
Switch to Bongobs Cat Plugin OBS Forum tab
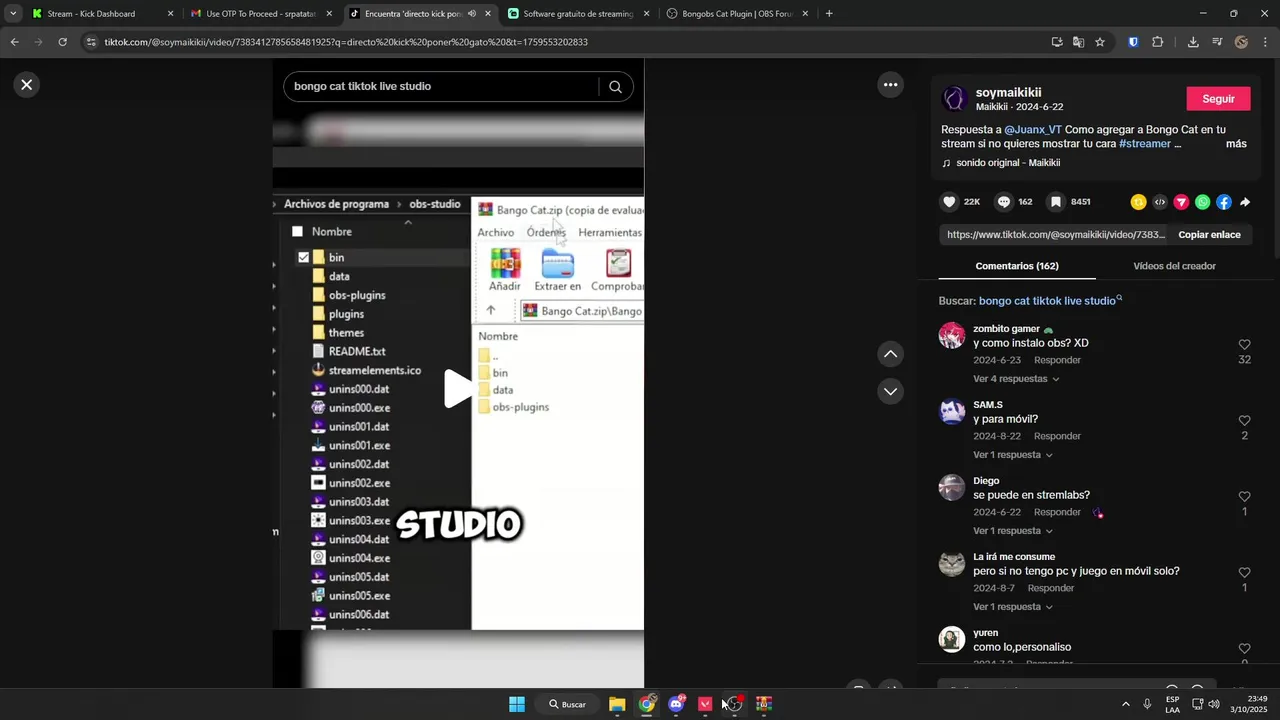(738, 14)
